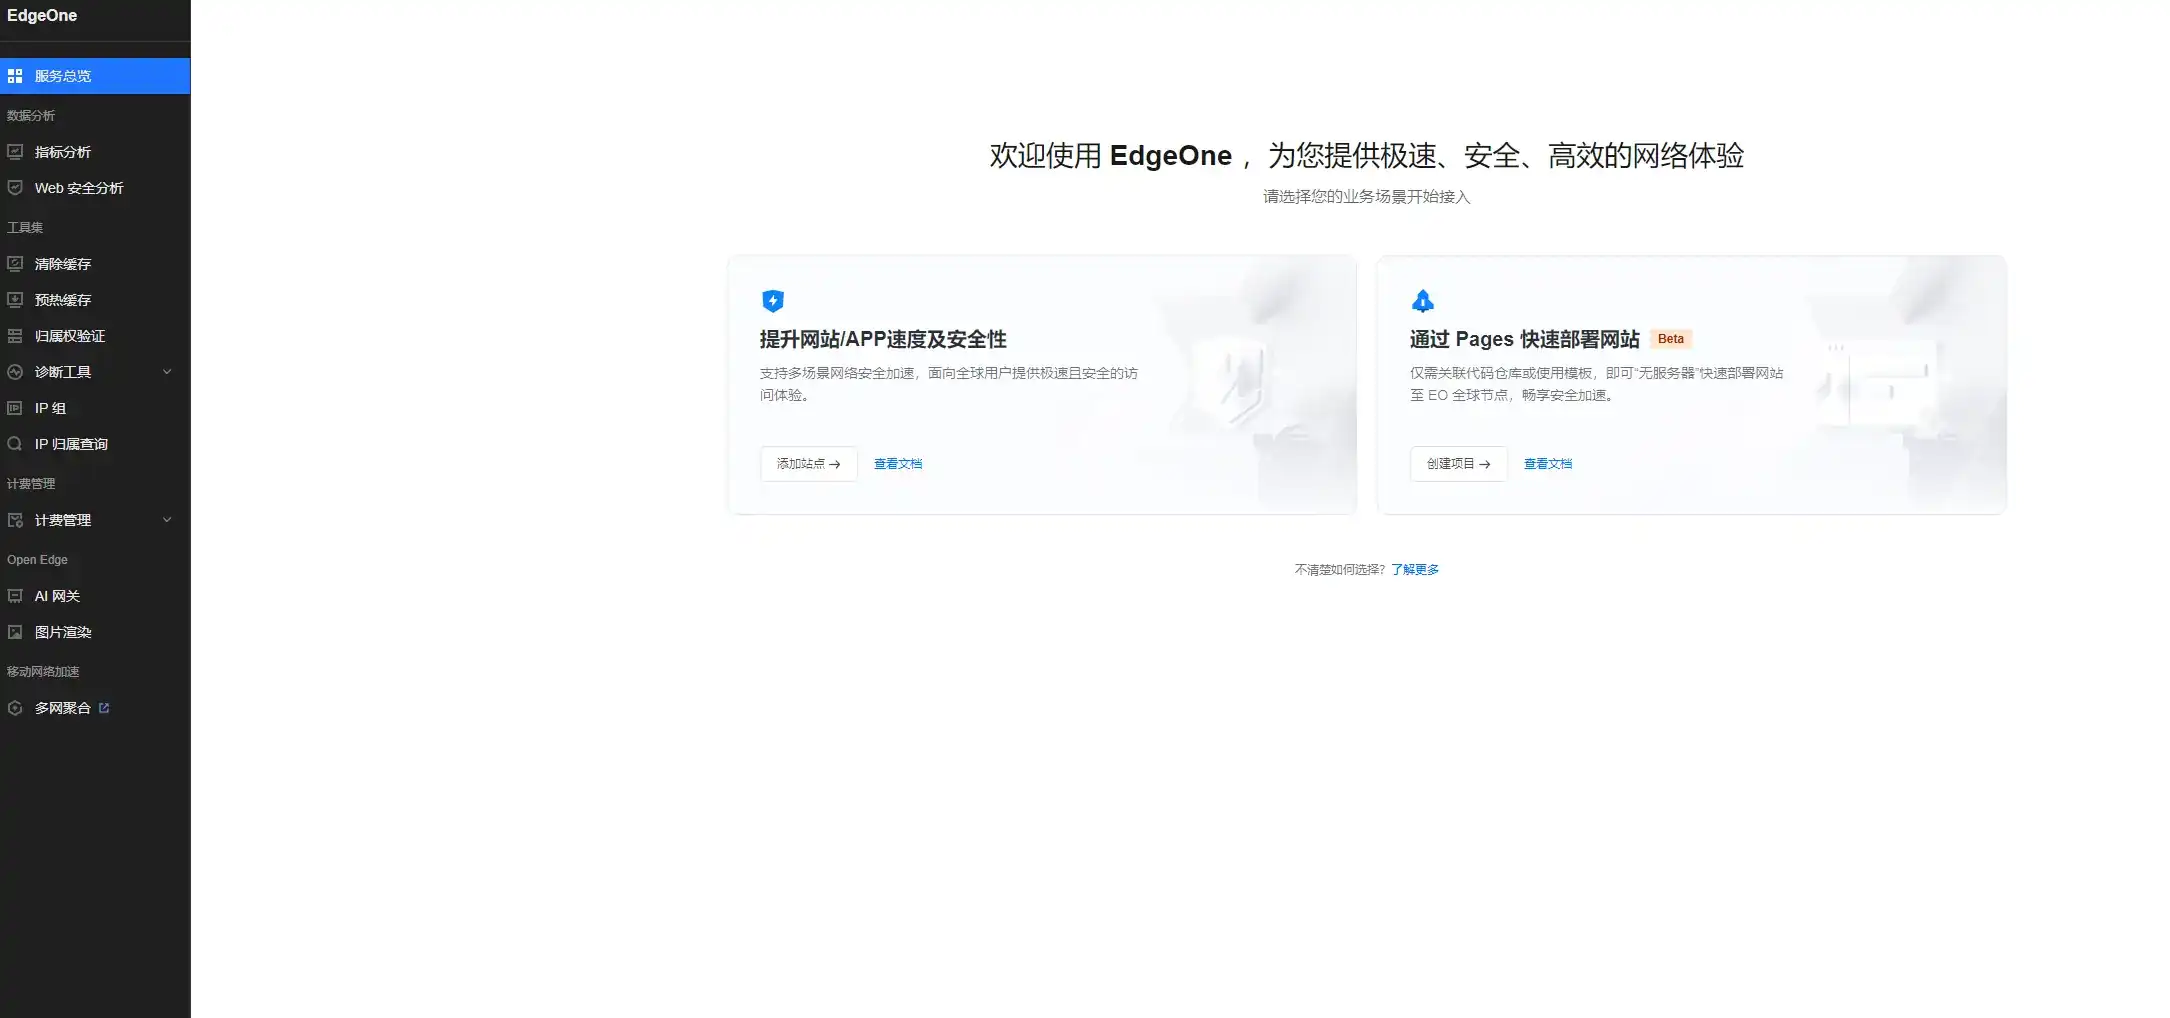This screenshot has height=1018, width=2170.
Task: Click the IP 组 icon
Action: 14,407
